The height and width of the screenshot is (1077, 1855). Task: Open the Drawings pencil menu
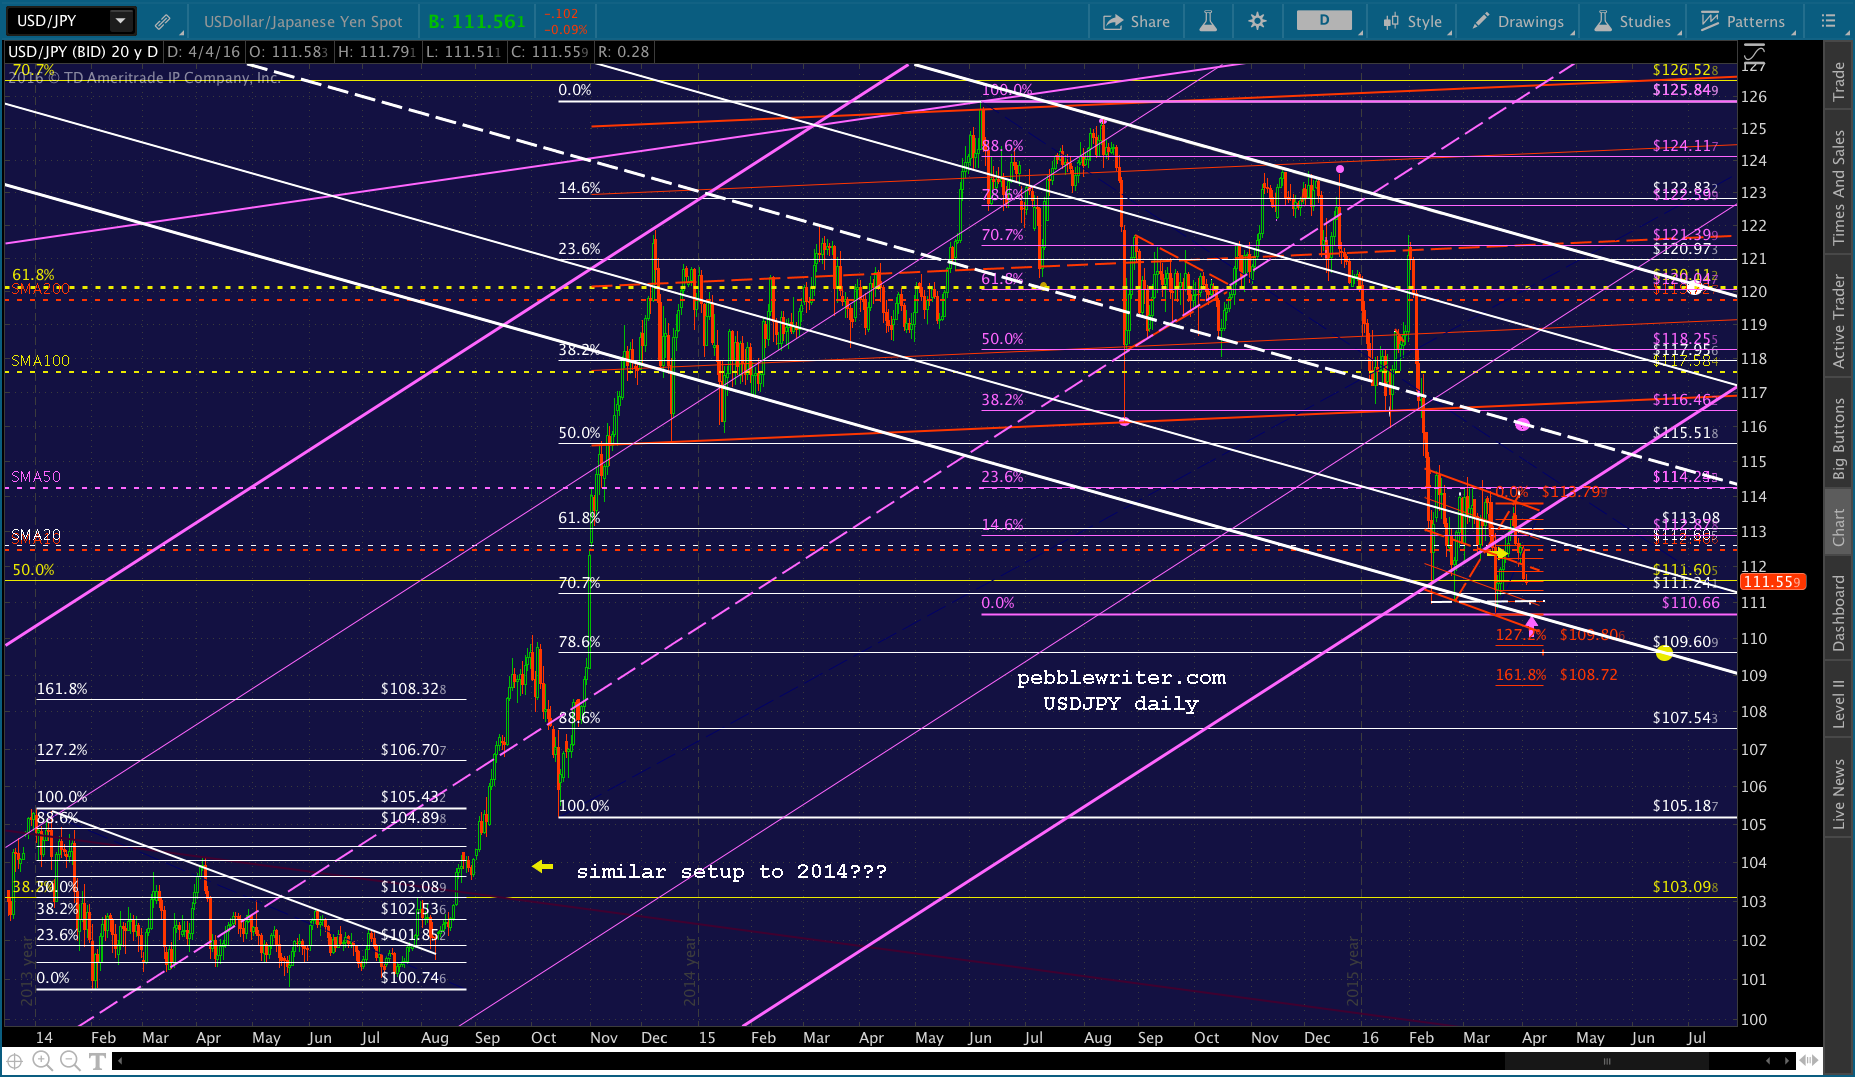(x=1519, y=21)
